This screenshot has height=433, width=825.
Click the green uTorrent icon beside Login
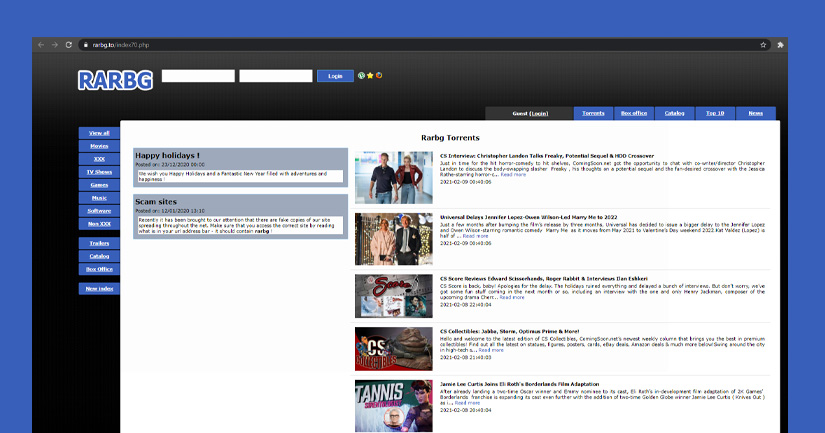pos(361,76)
